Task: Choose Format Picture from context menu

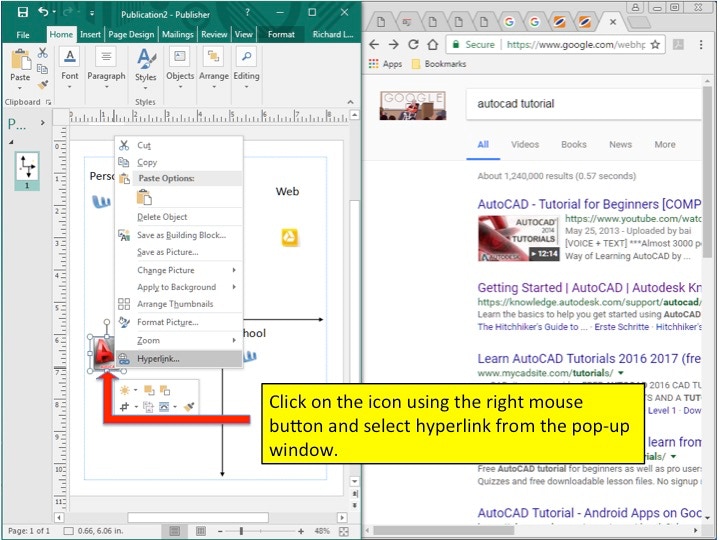Action: coord(179,322)
